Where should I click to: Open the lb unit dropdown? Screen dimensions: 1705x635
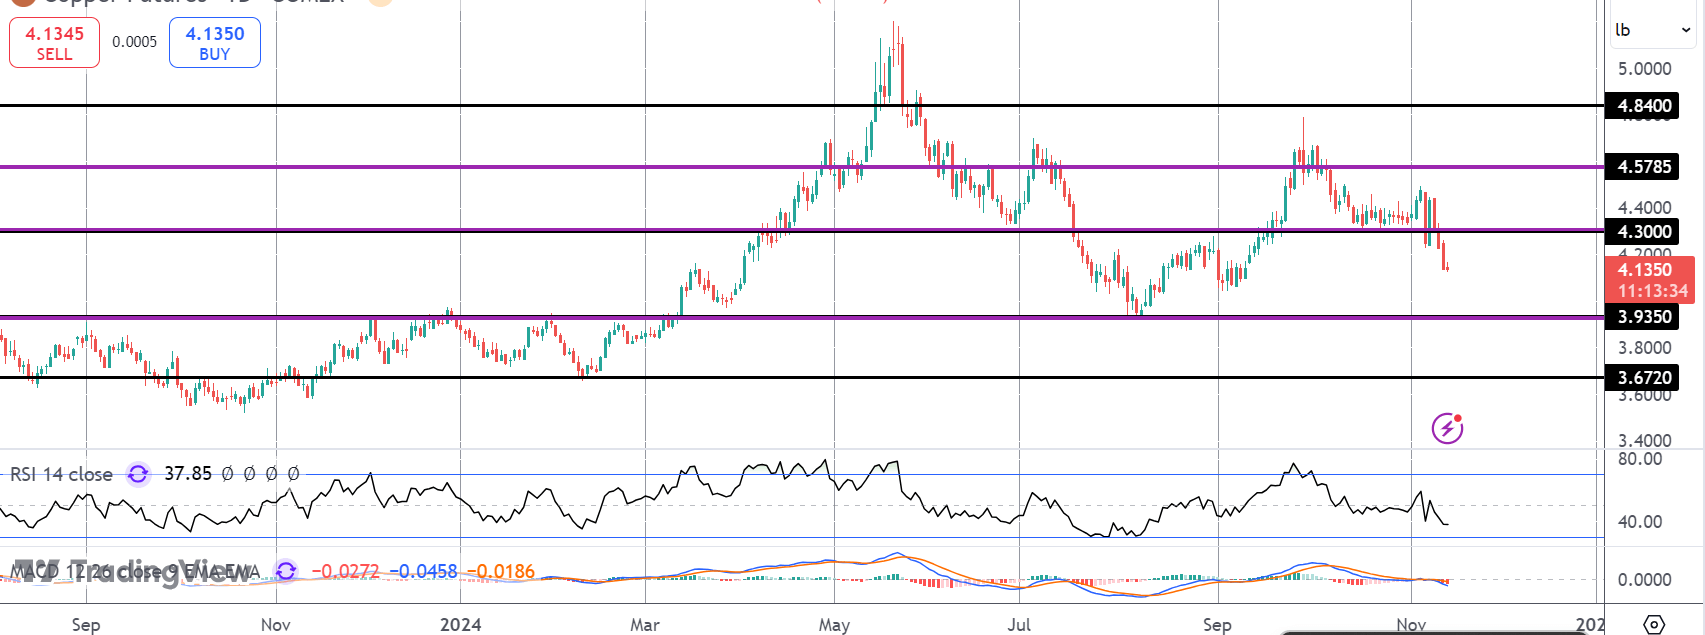tap(1653, 30)
